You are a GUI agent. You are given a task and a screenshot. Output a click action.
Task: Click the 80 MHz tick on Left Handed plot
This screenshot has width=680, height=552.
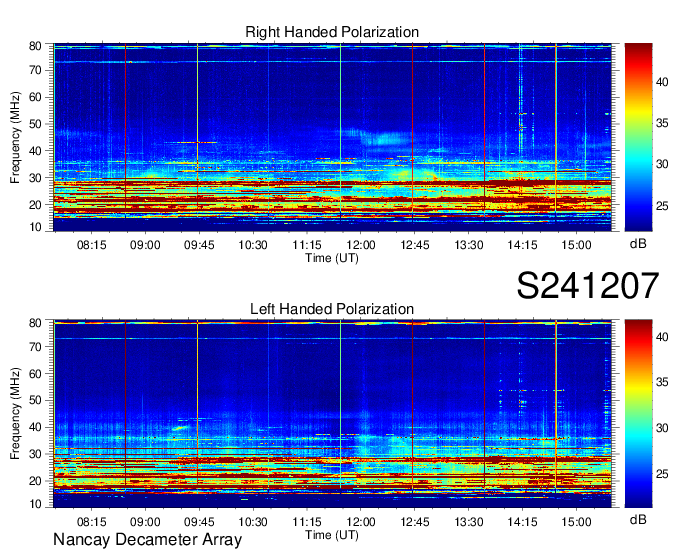35,323
